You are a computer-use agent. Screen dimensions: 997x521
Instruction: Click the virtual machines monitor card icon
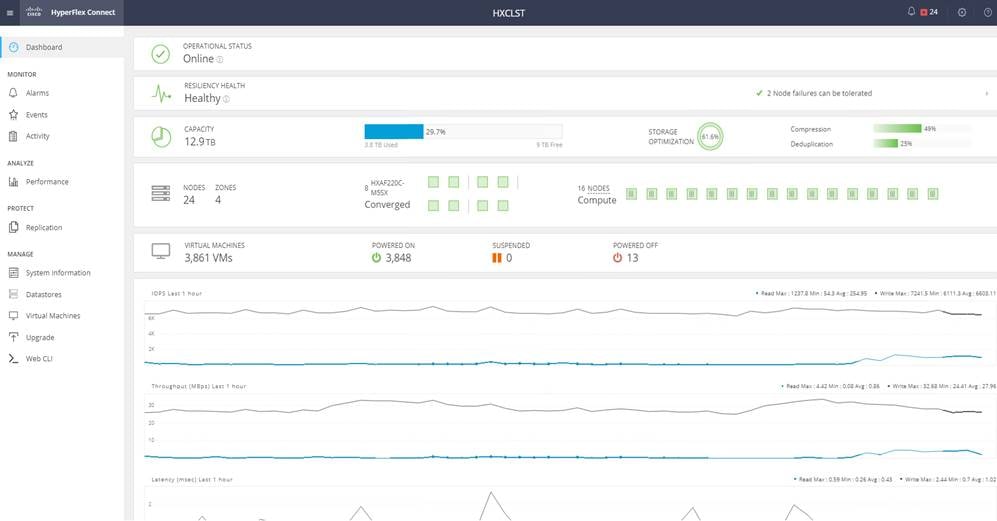(x=161, y=251)
